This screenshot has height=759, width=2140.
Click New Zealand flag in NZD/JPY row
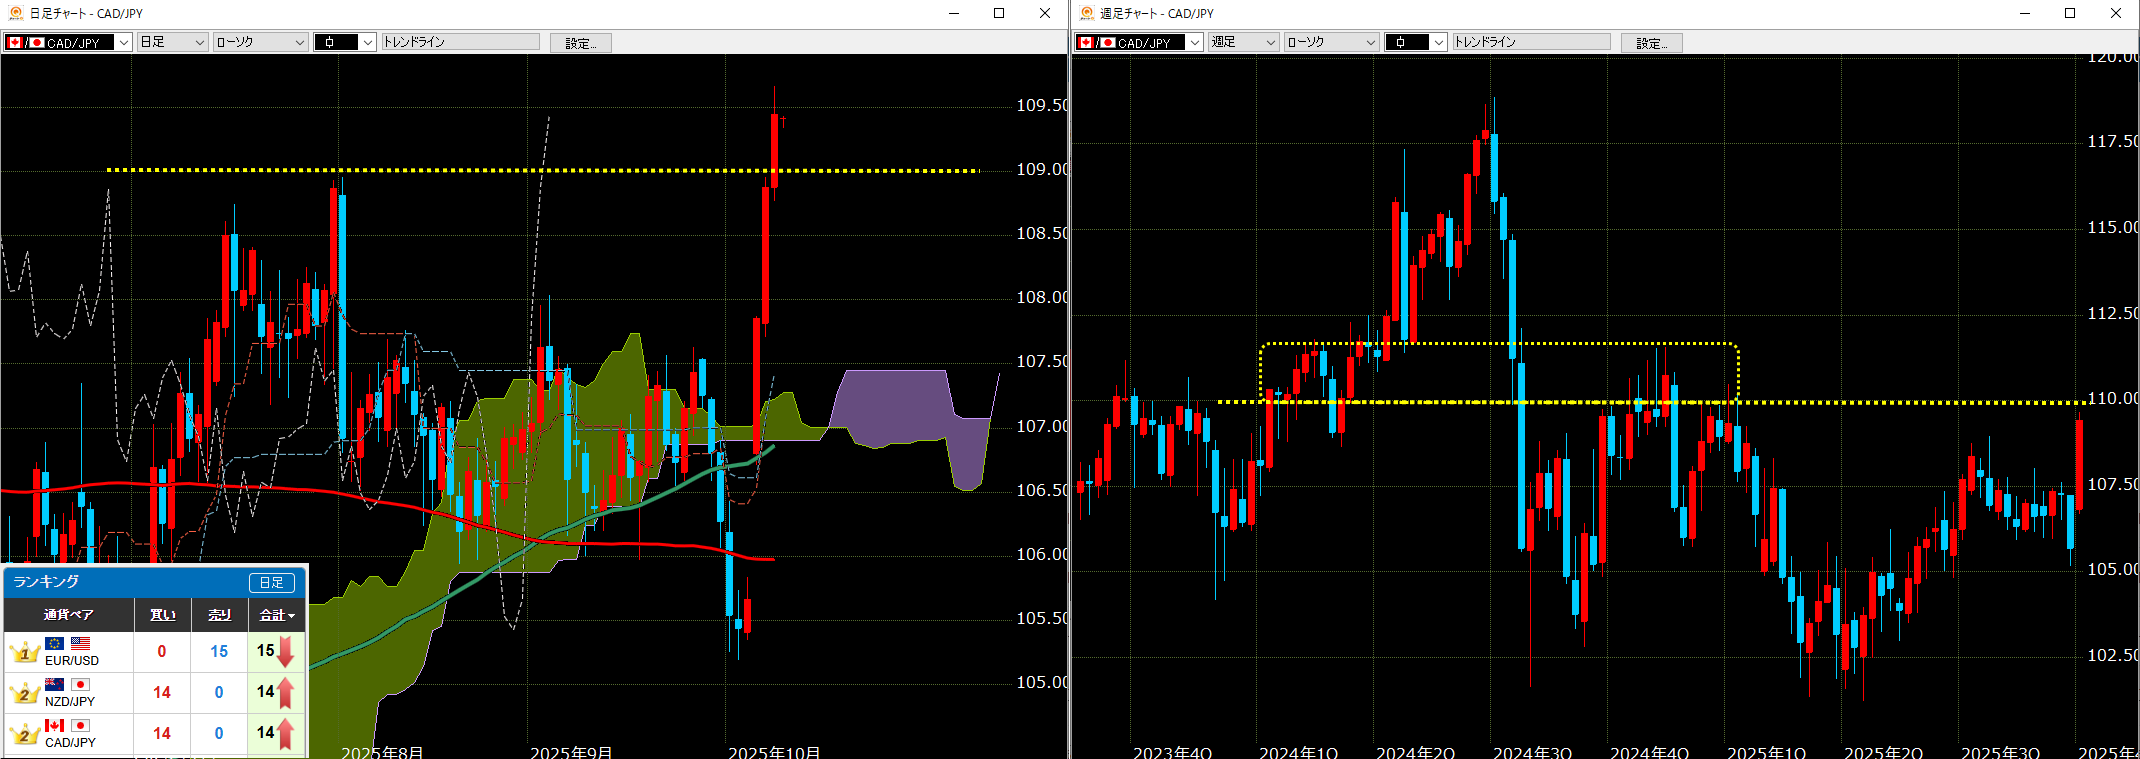click(55, 684)
